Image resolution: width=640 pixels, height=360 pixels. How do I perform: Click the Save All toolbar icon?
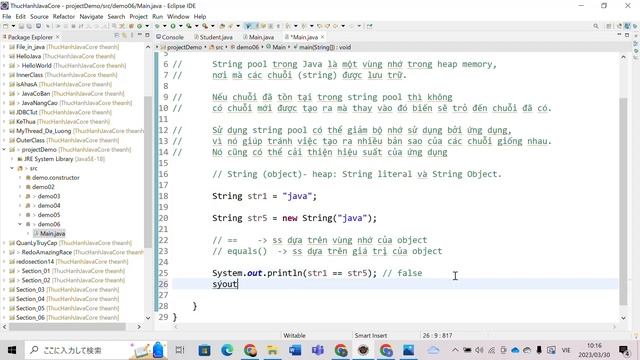(29, 26)
